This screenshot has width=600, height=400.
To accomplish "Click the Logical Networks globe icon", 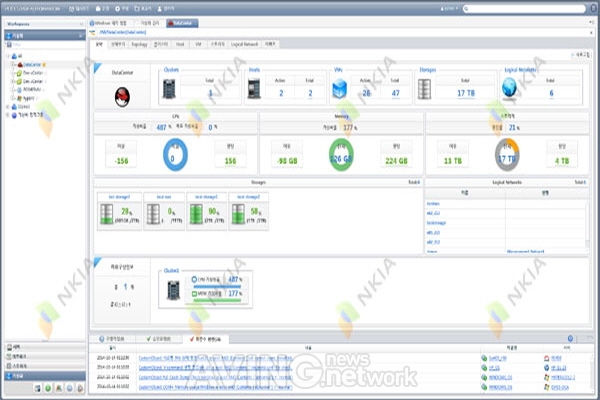I will click(x=509, y=88).
